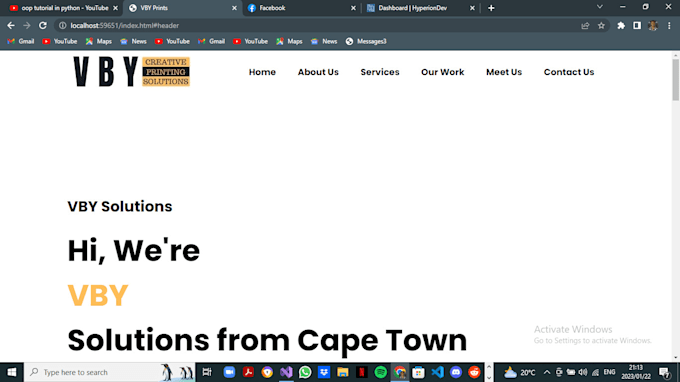This screenshot has height=382, width=680.
Task: Select the VBY Prints tab
Action: (x=182, y=8)
